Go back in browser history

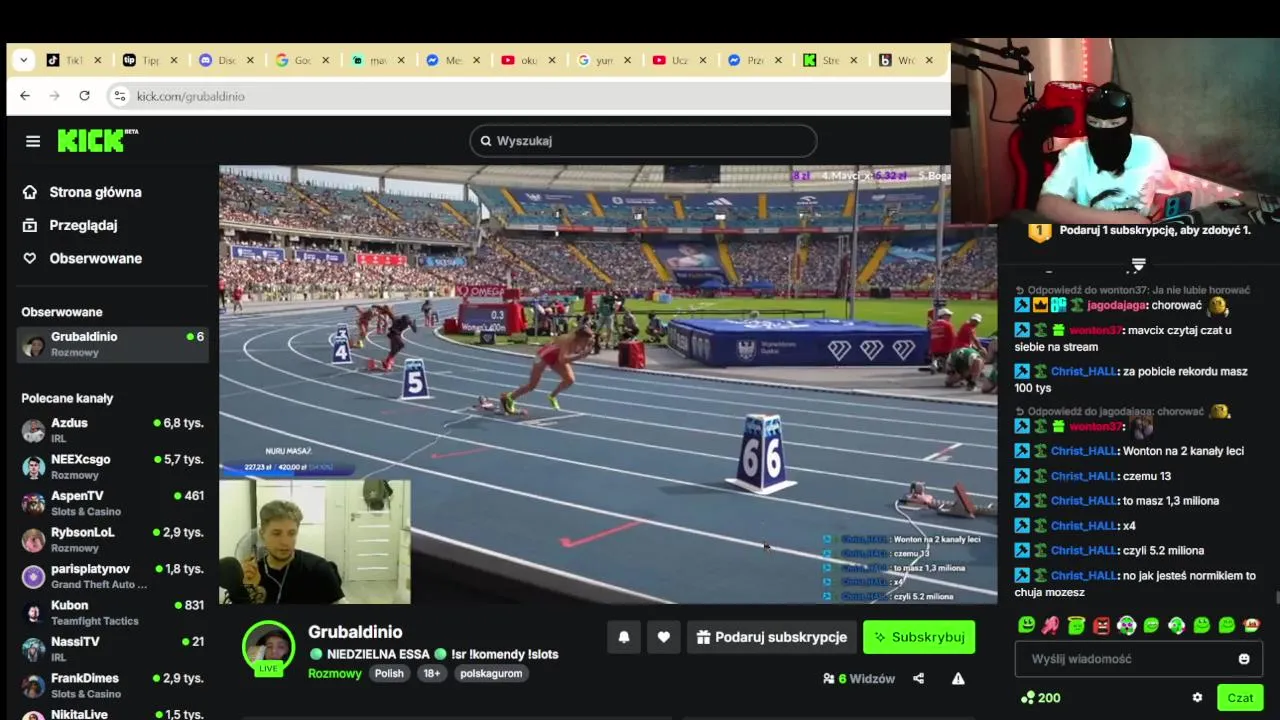tap(25, 96)
